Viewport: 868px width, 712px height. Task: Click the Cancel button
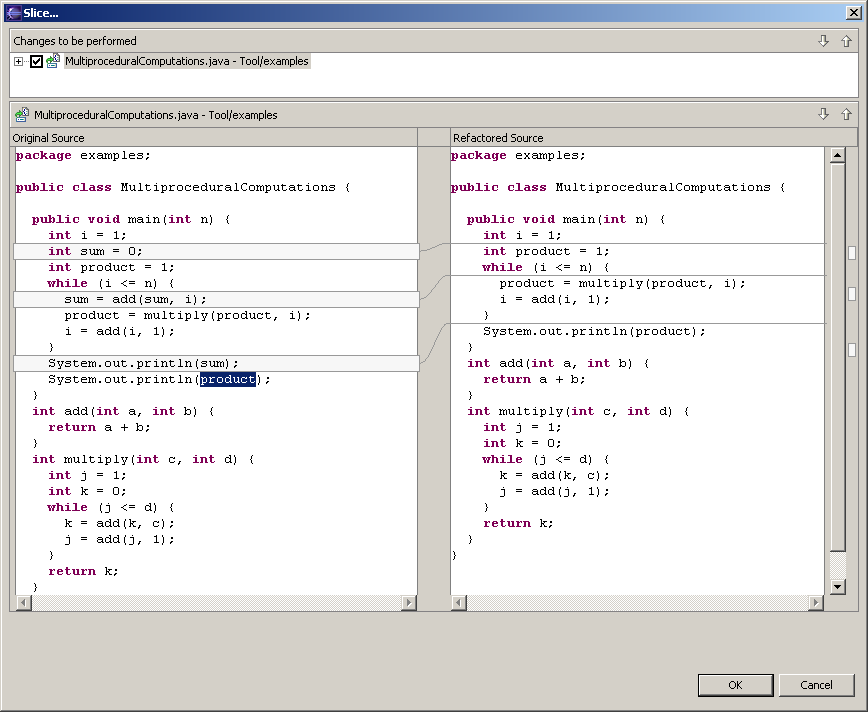coord(816,685)
